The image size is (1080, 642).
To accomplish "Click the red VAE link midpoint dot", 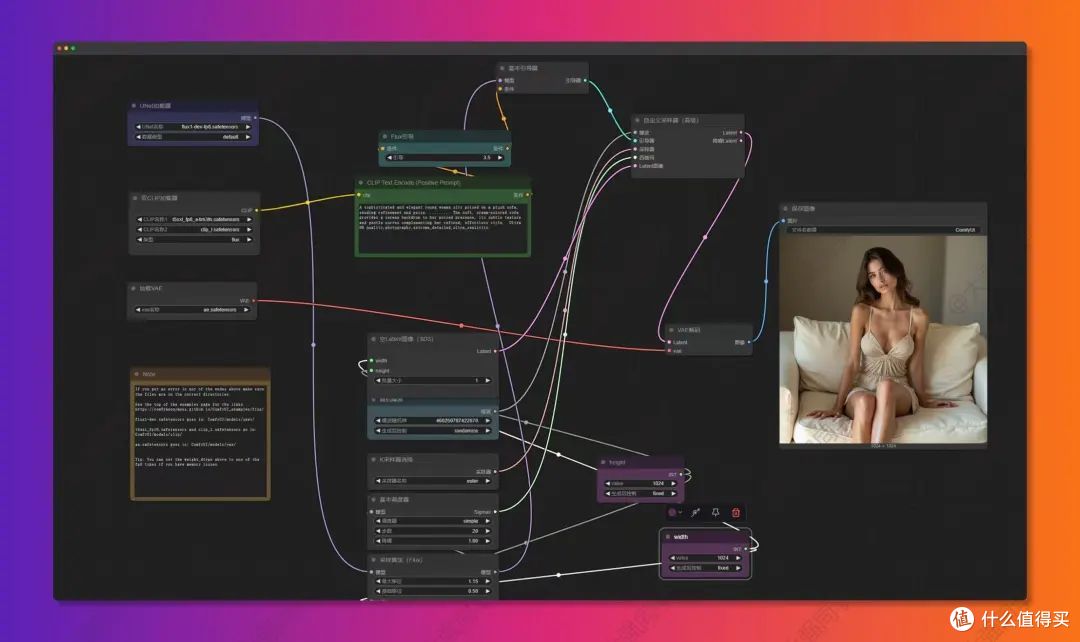I will coord(461,325).
